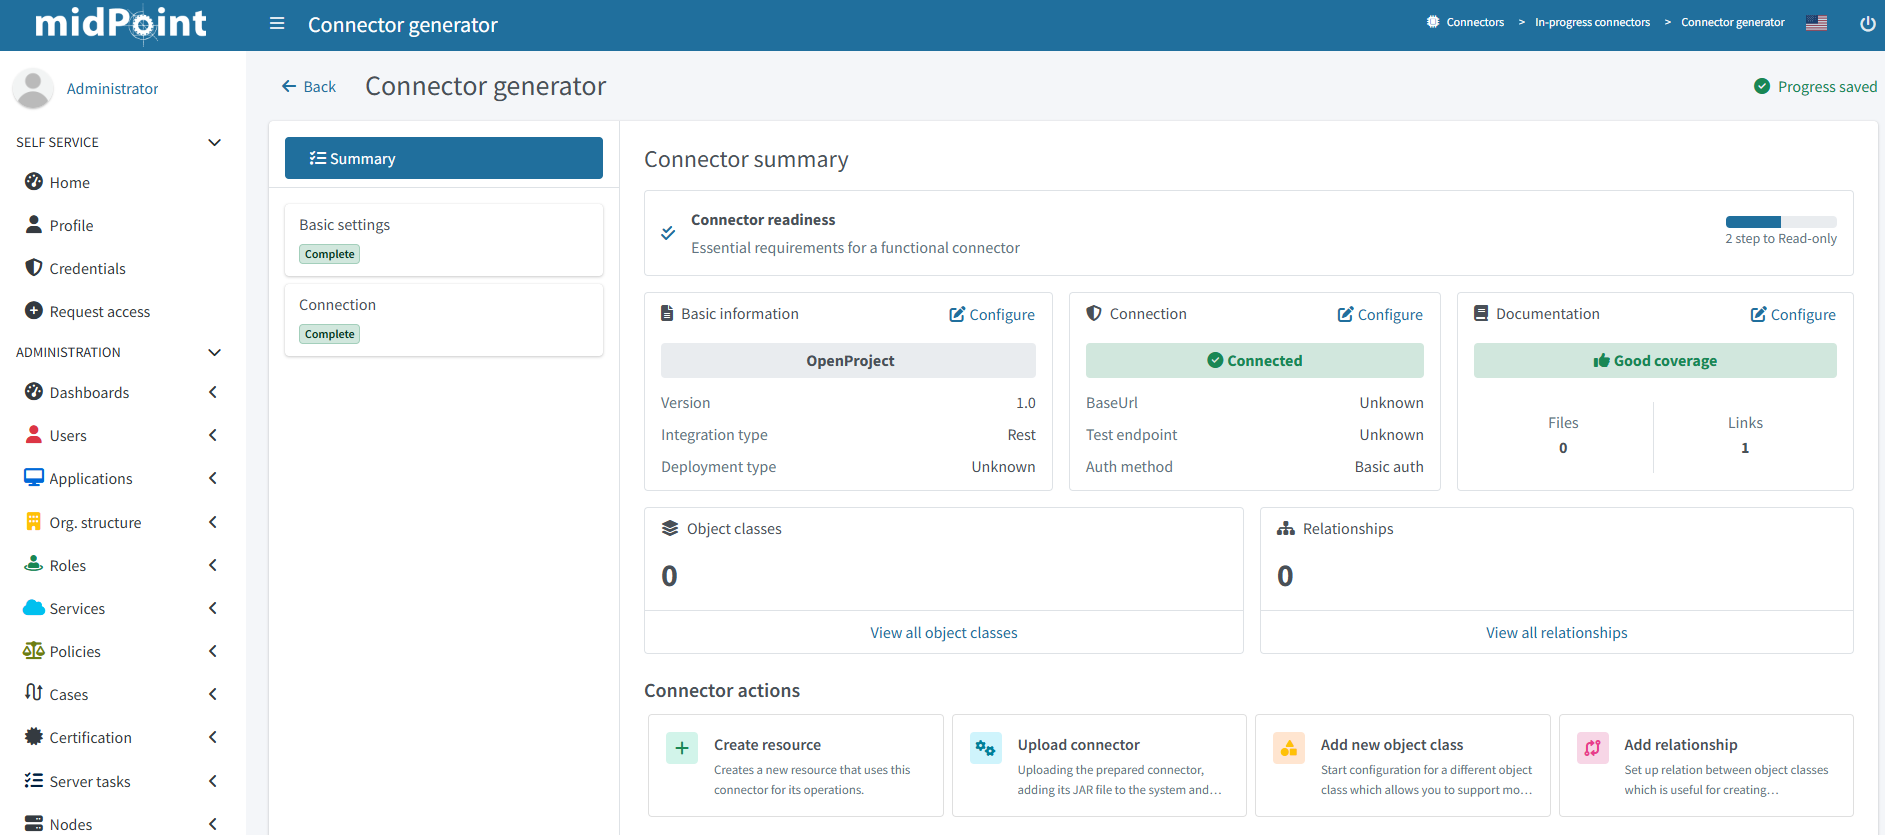Expand the Users menu arrow
The height and width of the screenshot is (835, 1885).
pos(212,435)
